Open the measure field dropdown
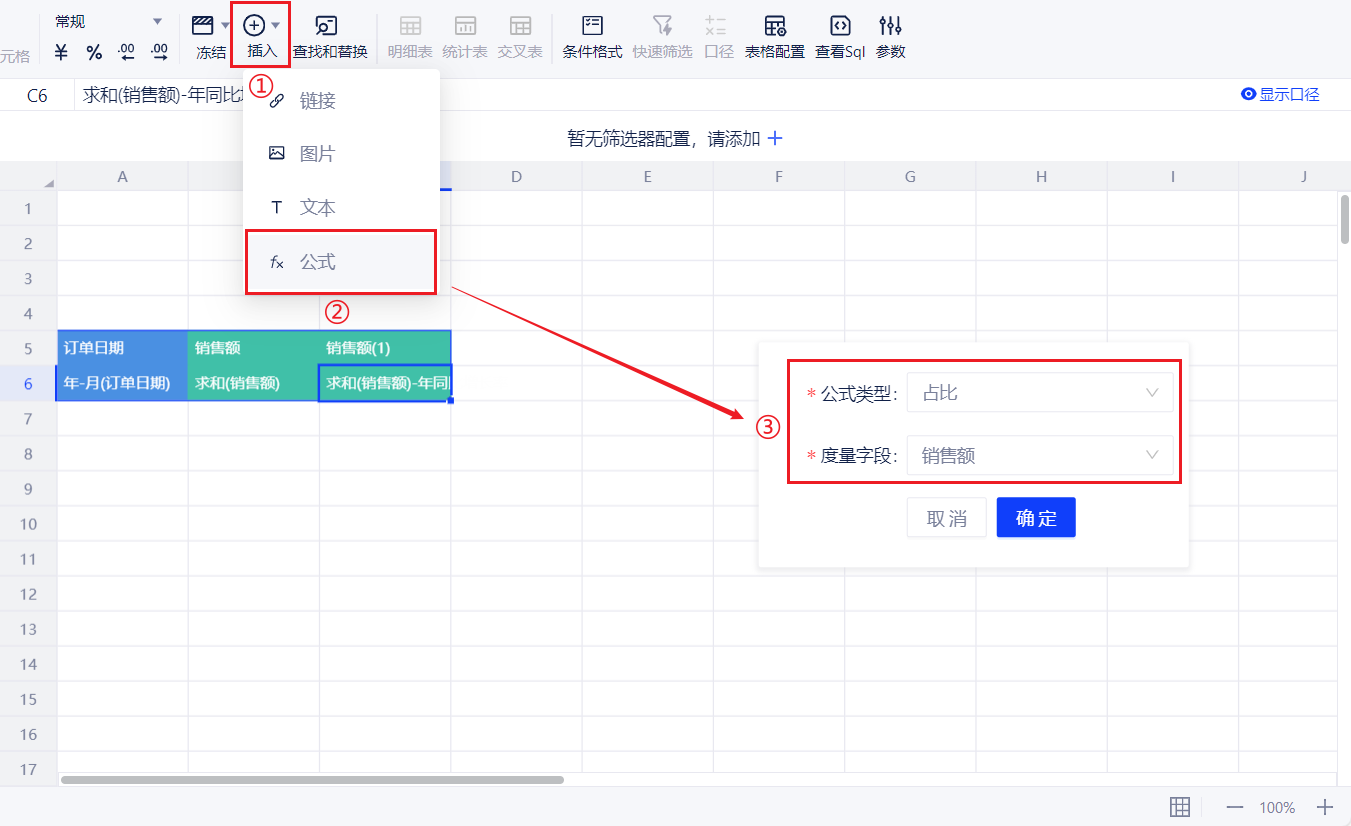1351x826 pixels. [1039, 456]
